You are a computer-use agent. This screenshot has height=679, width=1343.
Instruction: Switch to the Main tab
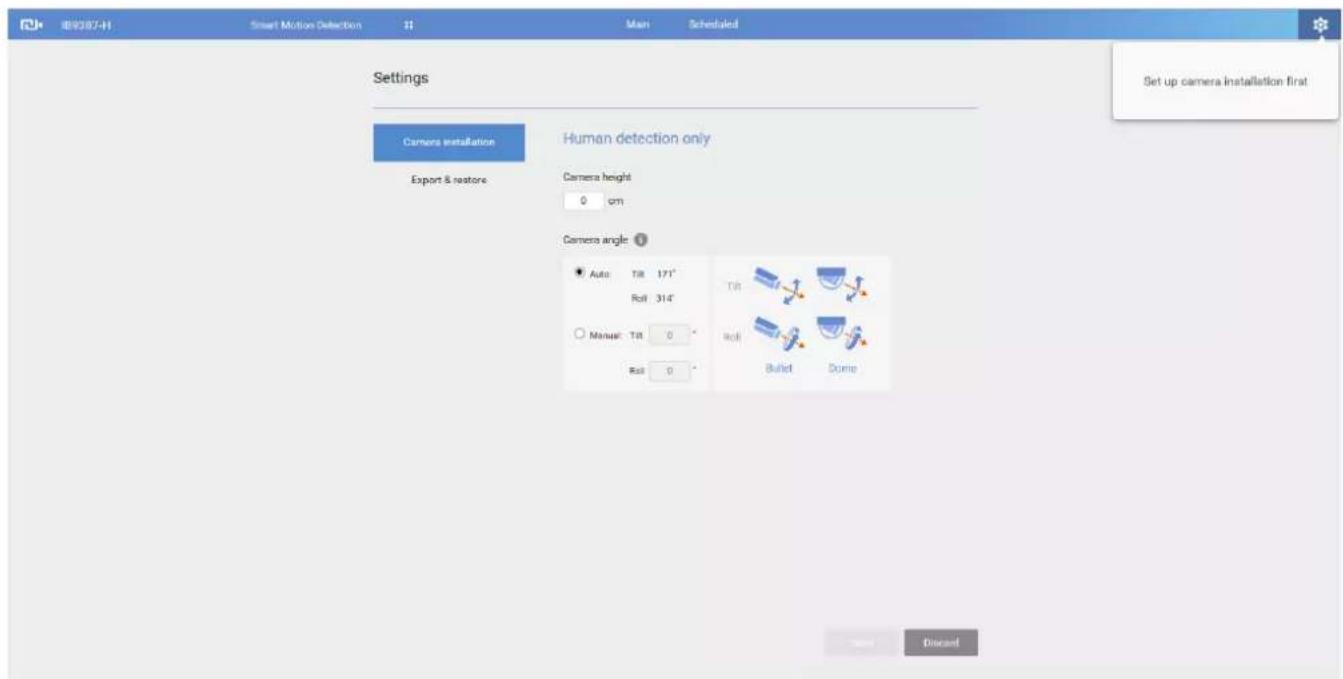[638, 25]
